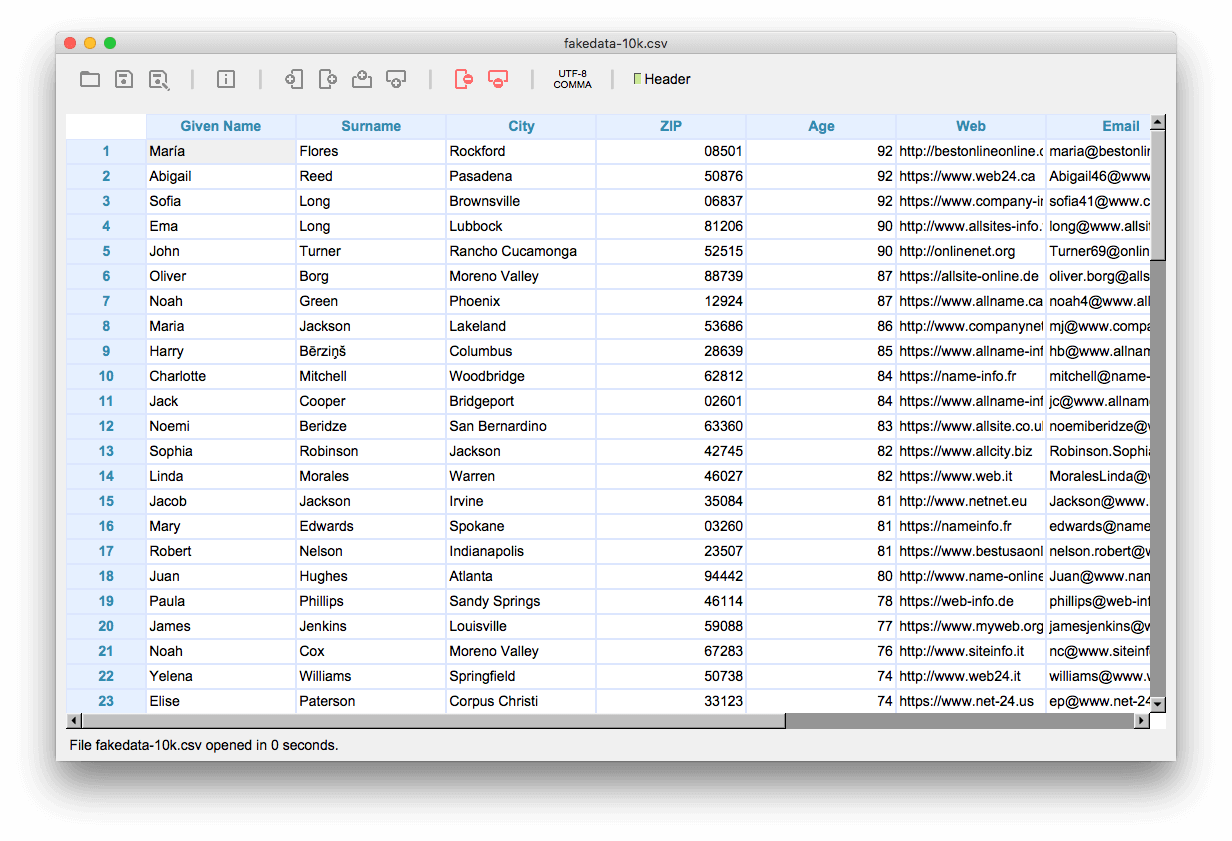Add a new row below the selection

pyautogui.click(x=396, y=79)
